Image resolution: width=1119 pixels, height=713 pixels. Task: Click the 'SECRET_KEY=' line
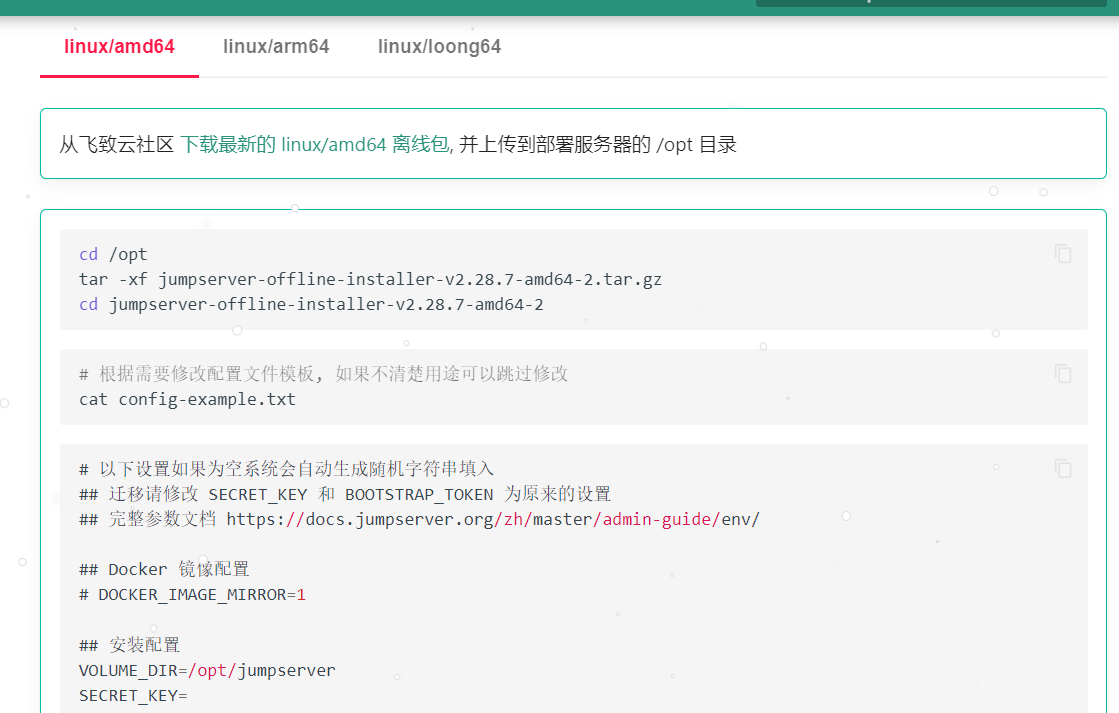coord(133,696)
